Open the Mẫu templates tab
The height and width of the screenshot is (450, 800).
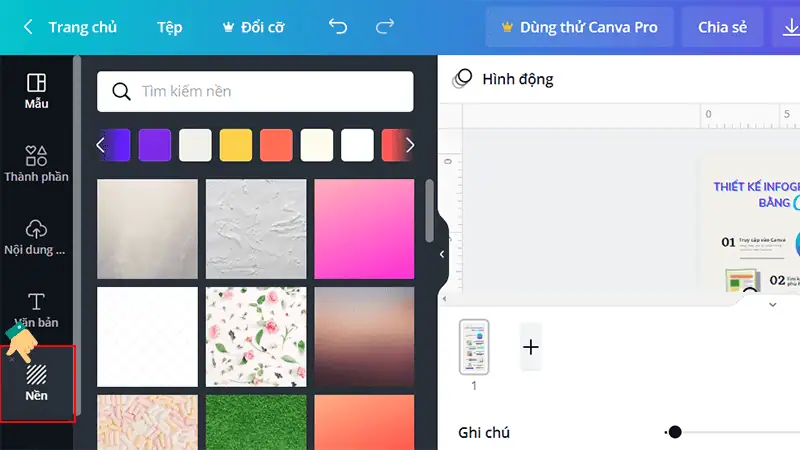click(x=36, y=91)
